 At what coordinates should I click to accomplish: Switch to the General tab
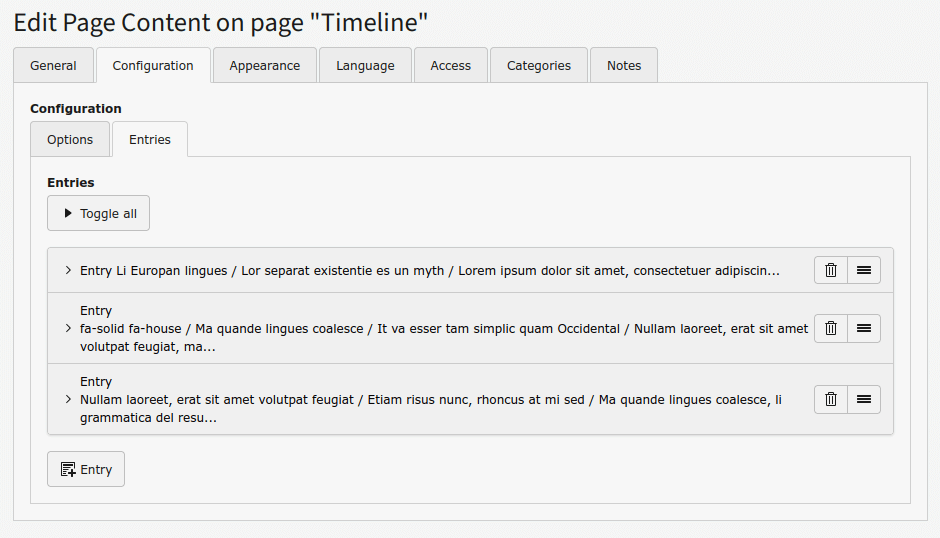pyautogui.click(x=53, y=66)
